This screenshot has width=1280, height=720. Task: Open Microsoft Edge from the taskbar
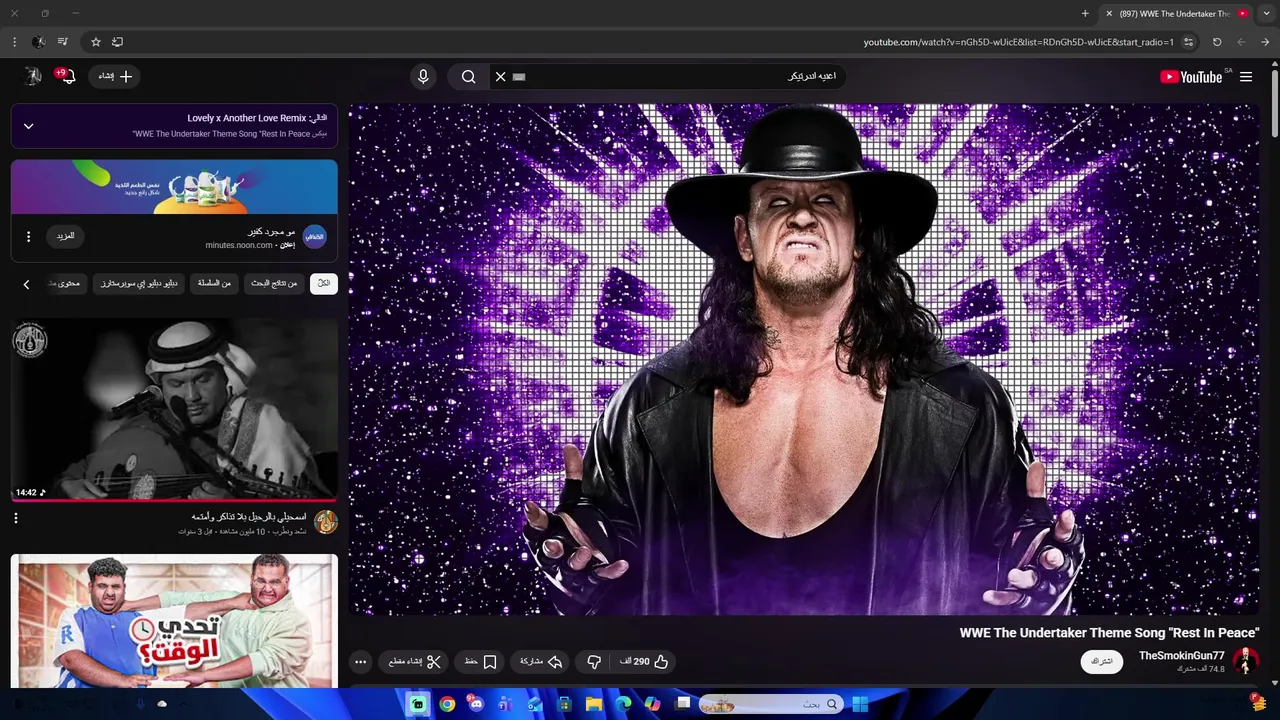[x=624, y=704]
